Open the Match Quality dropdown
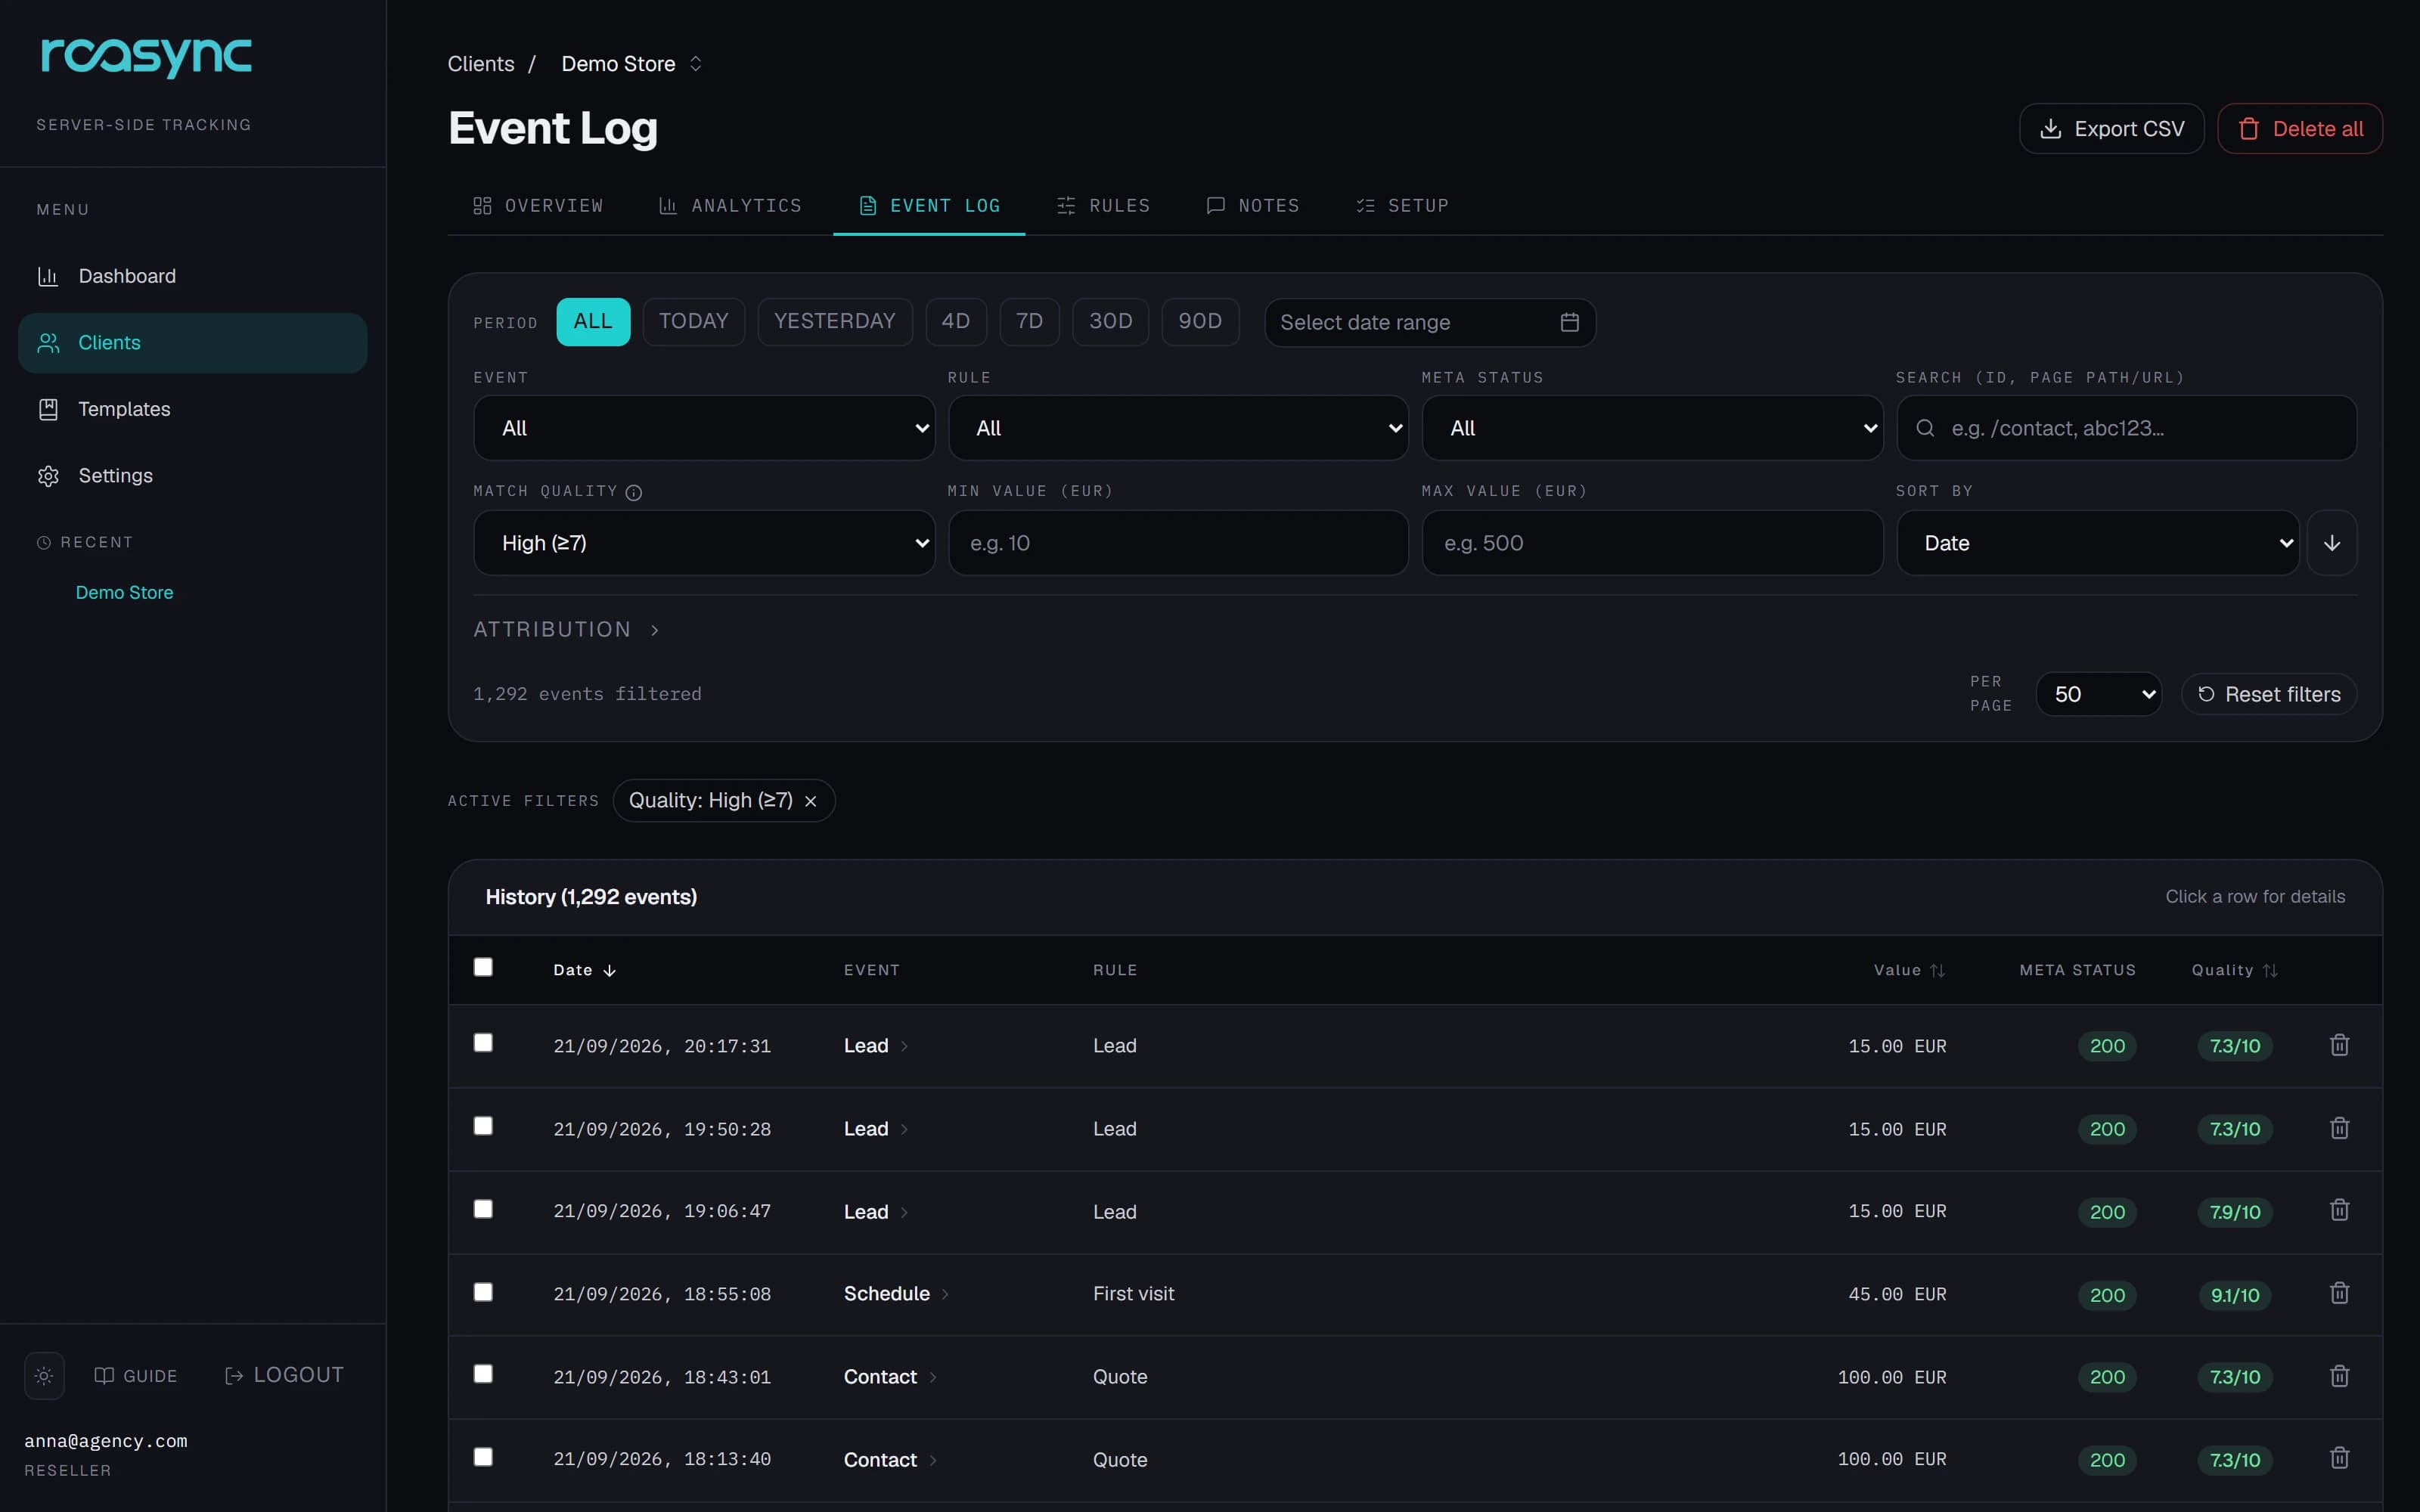 tap(704, 543)
